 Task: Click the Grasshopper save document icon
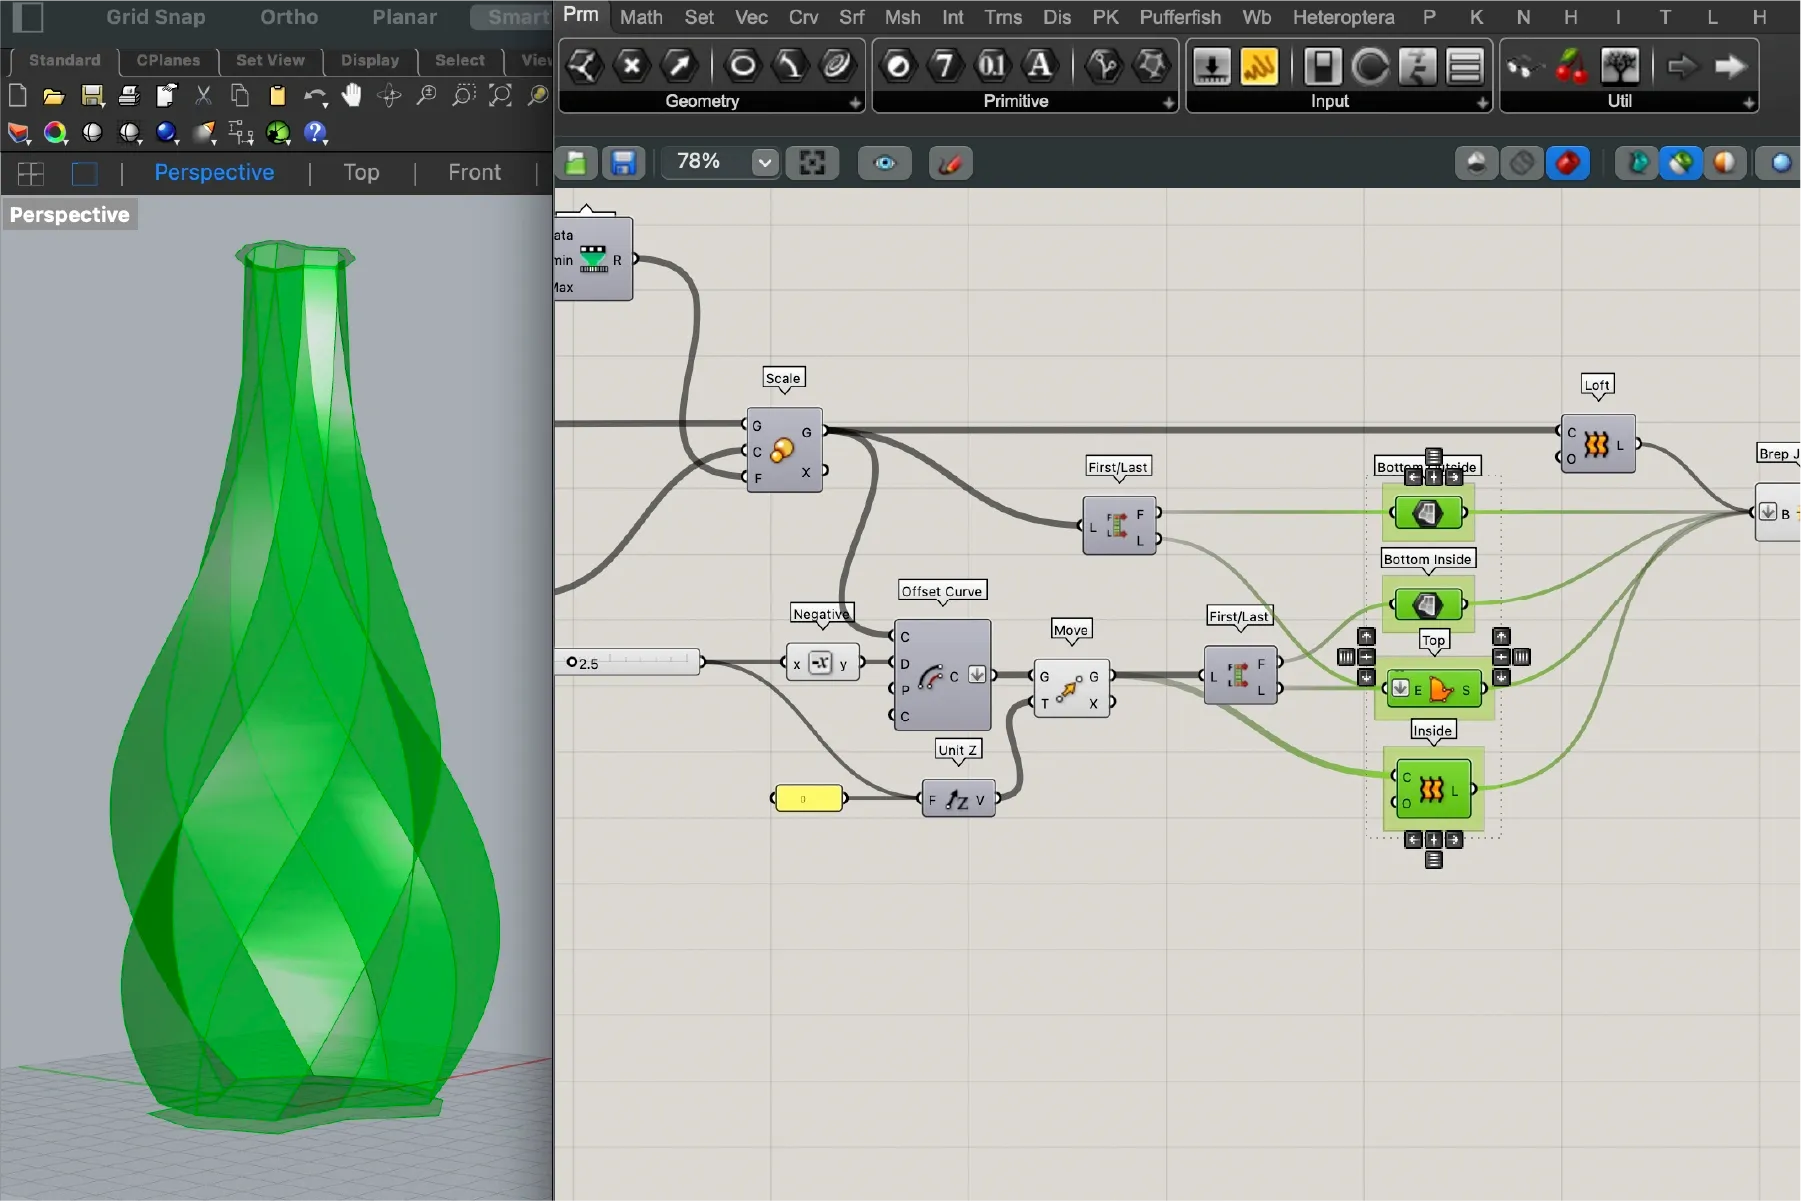[x=624, y=163]
